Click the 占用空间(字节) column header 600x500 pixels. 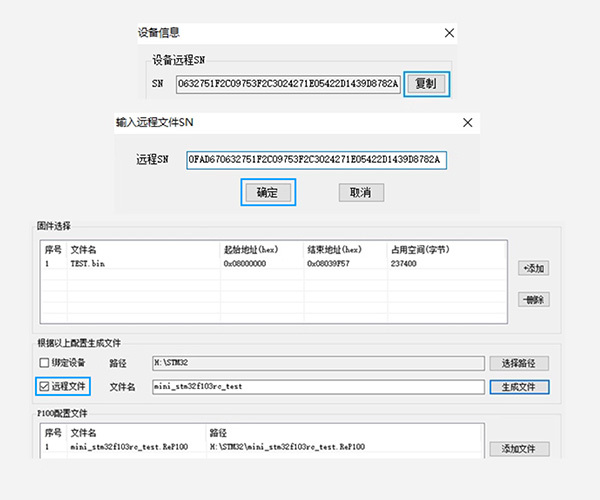pos(420,249)
